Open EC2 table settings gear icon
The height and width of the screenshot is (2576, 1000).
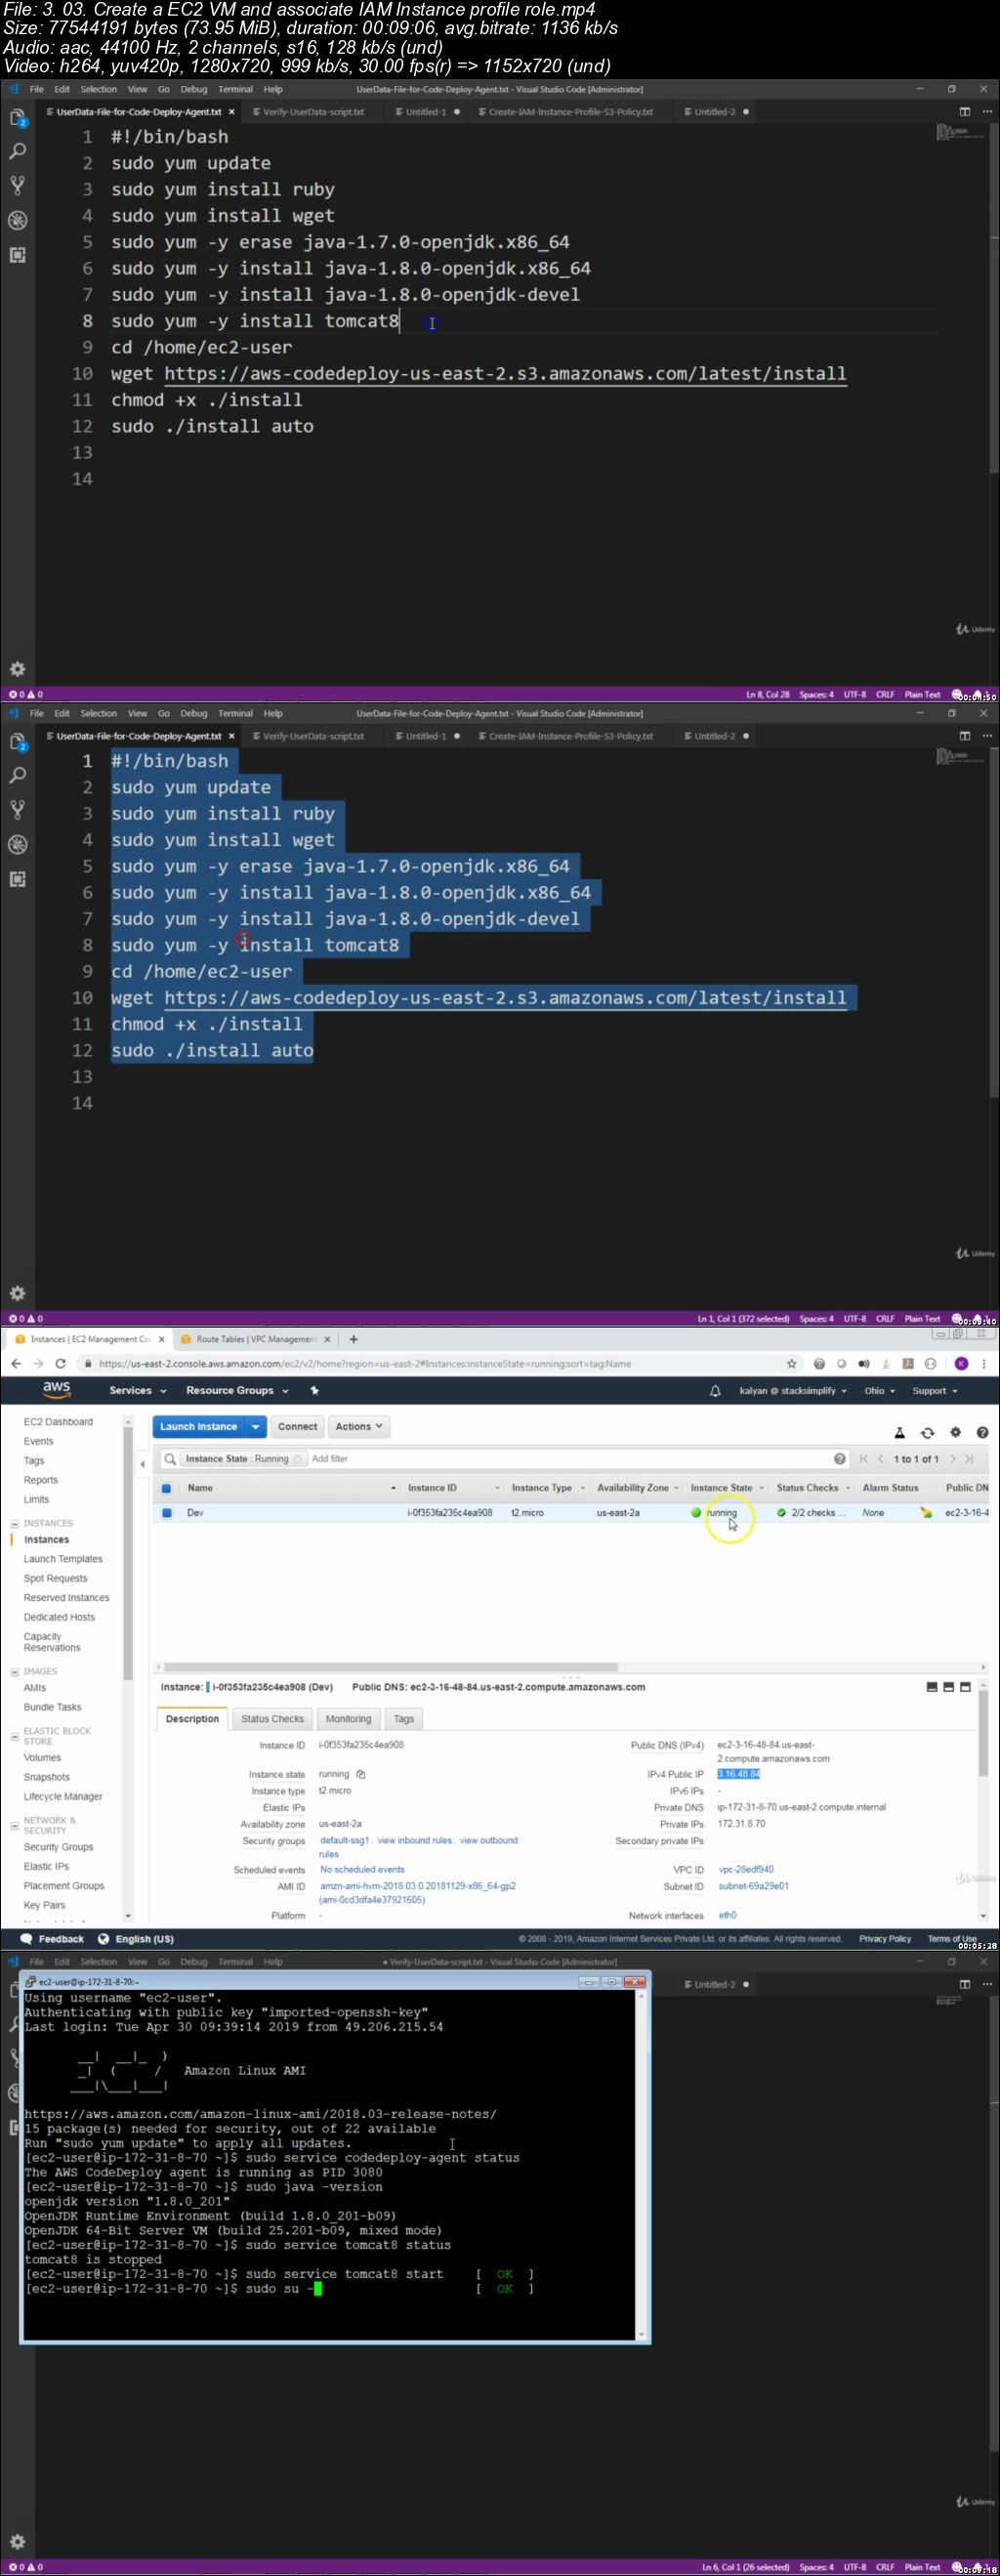click(955, 1433)
